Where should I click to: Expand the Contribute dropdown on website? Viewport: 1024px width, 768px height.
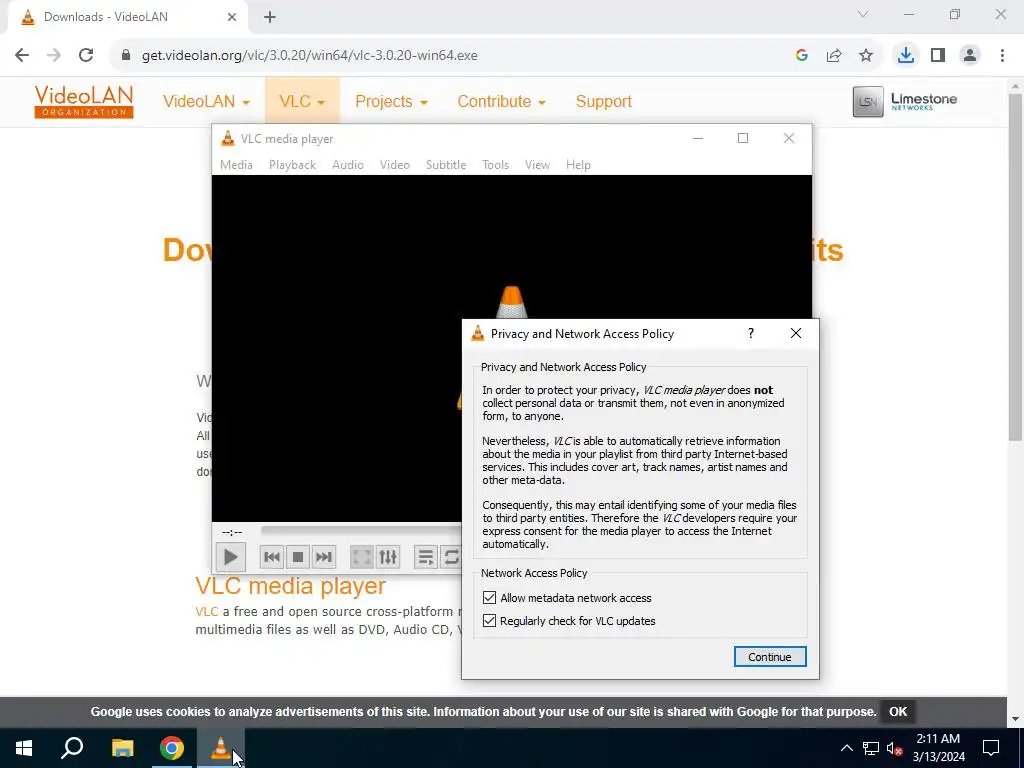point(501,102)
